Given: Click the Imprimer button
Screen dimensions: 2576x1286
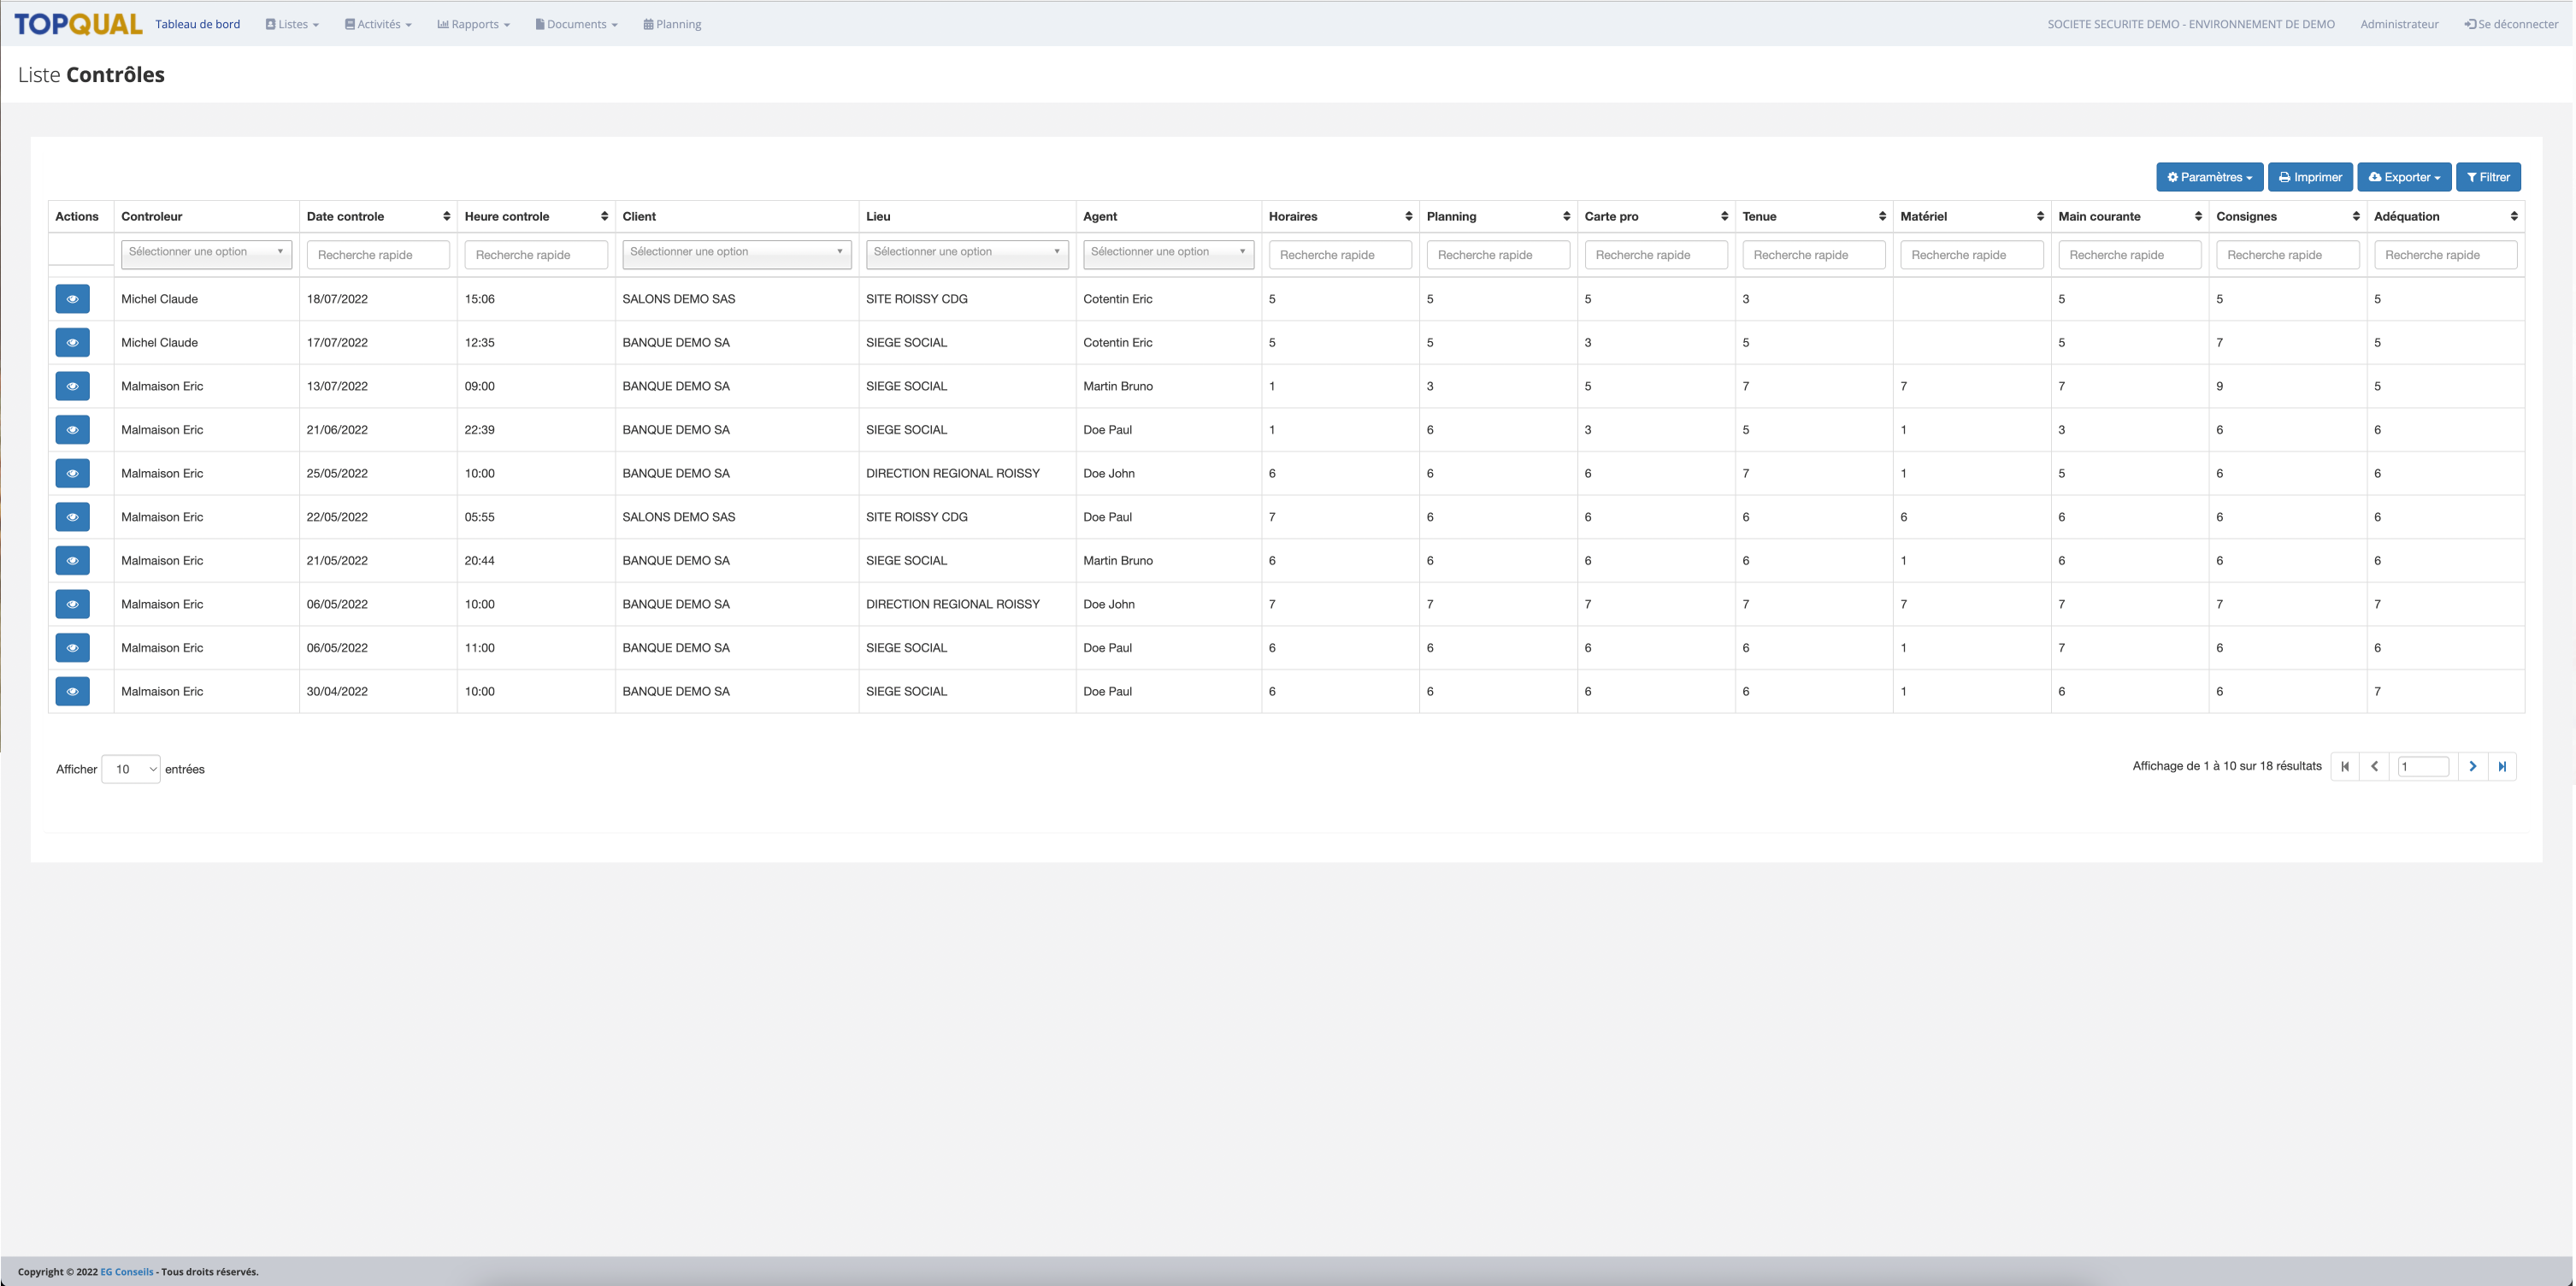Looking at the screenshot, I should point(2309,177).
